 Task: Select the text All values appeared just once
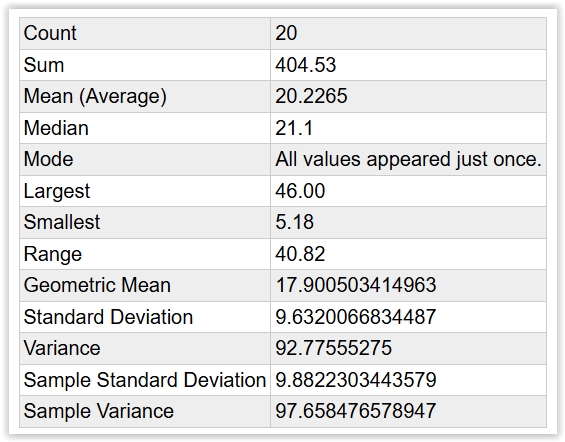[x=409, y=160]
